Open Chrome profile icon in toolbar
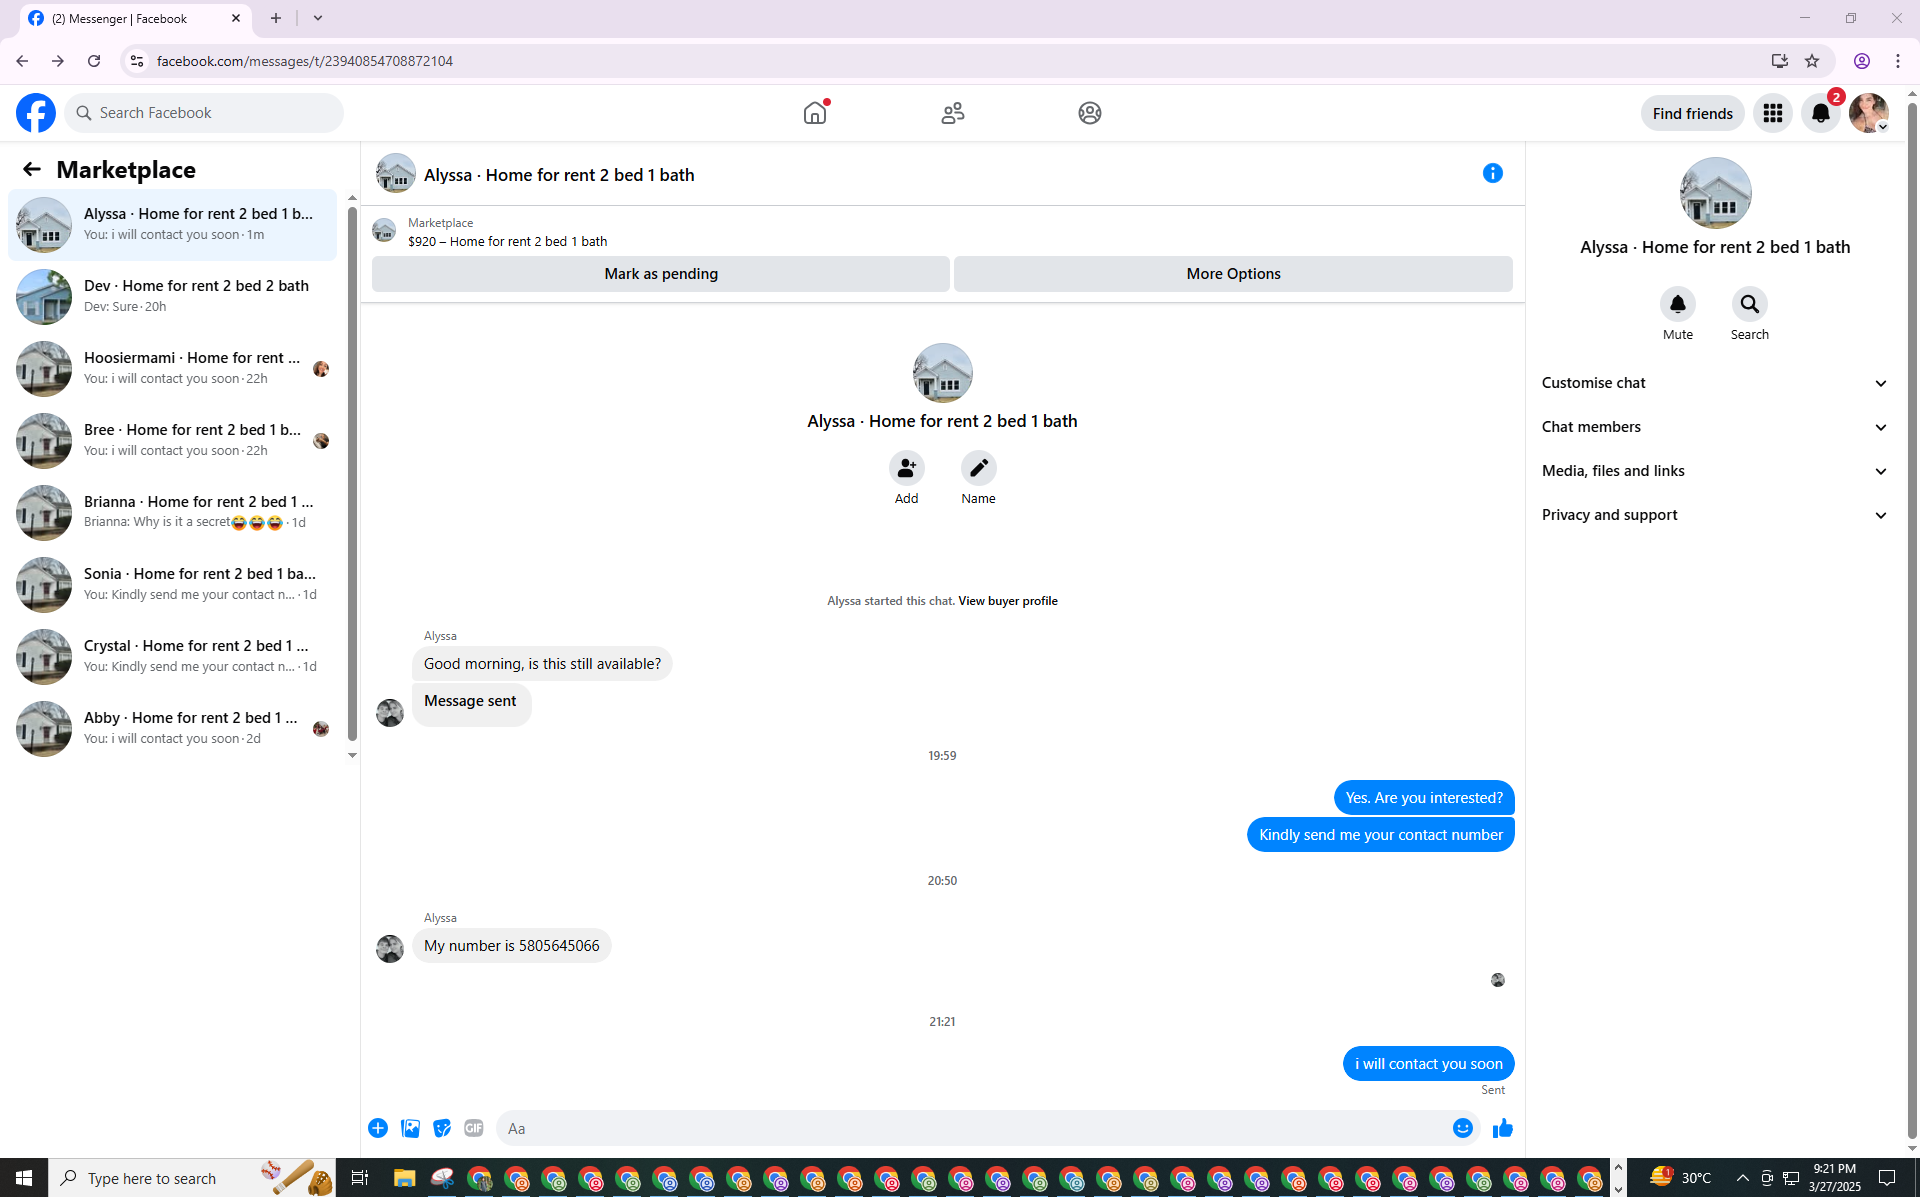Image resolution: width=1920 pixels, height=1197 pixels. coord(1862,61)
